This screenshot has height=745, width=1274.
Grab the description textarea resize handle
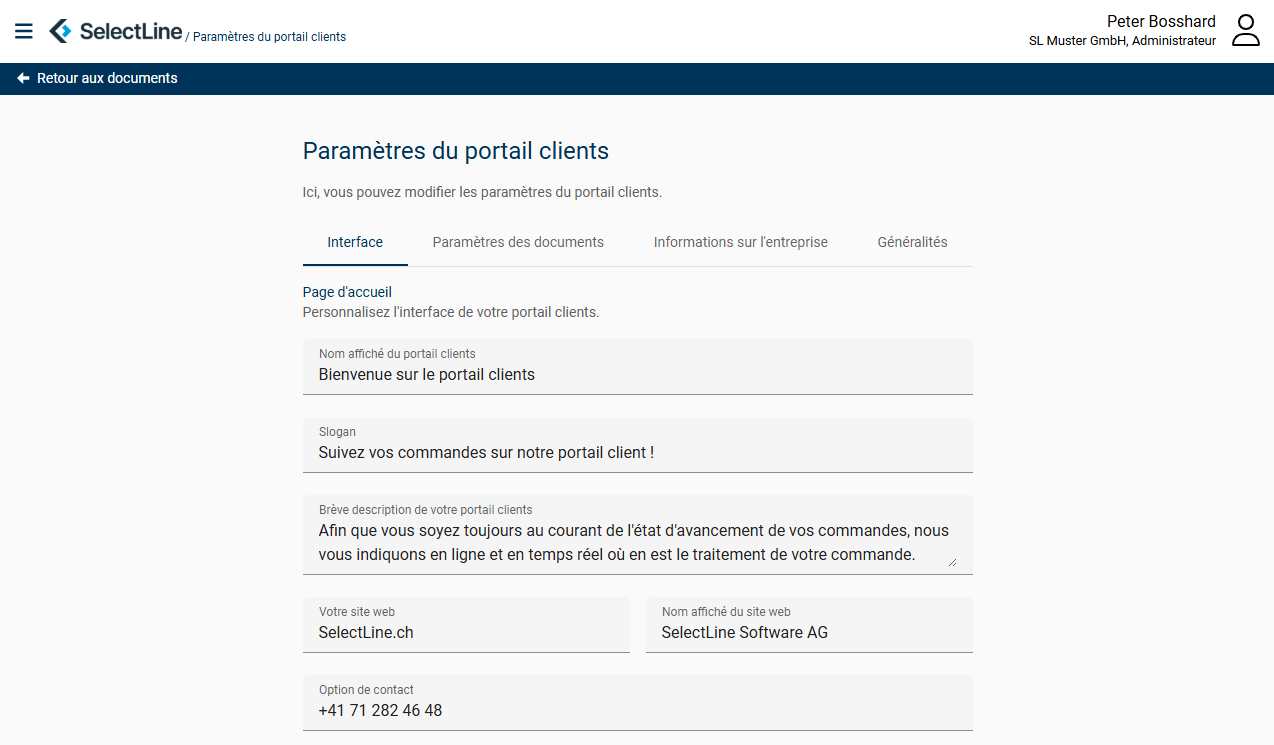[x=951, y=562]
